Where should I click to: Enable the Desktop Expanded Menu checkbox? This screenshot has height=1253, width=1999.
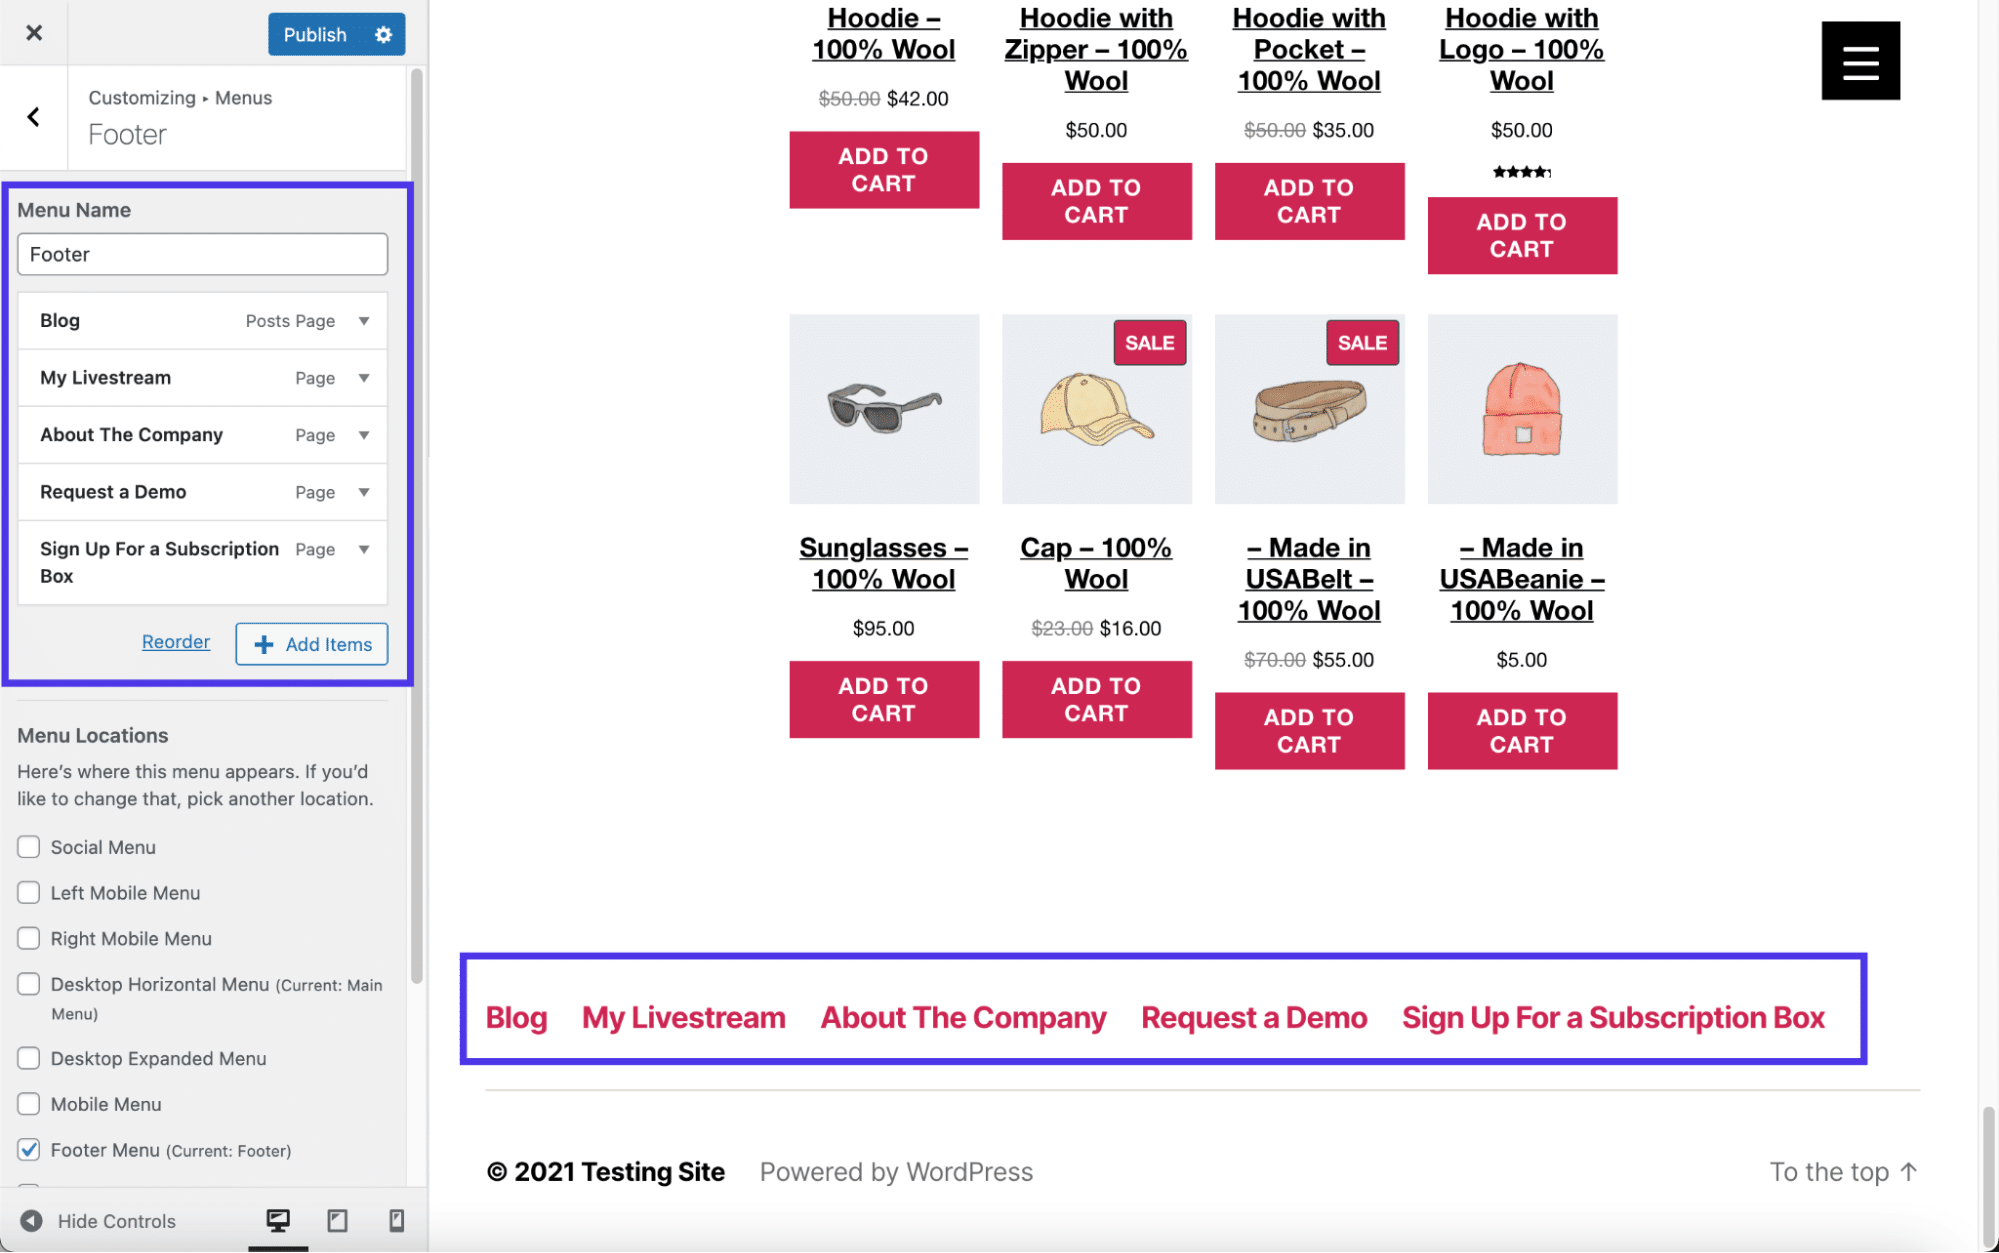(27, 1057)
